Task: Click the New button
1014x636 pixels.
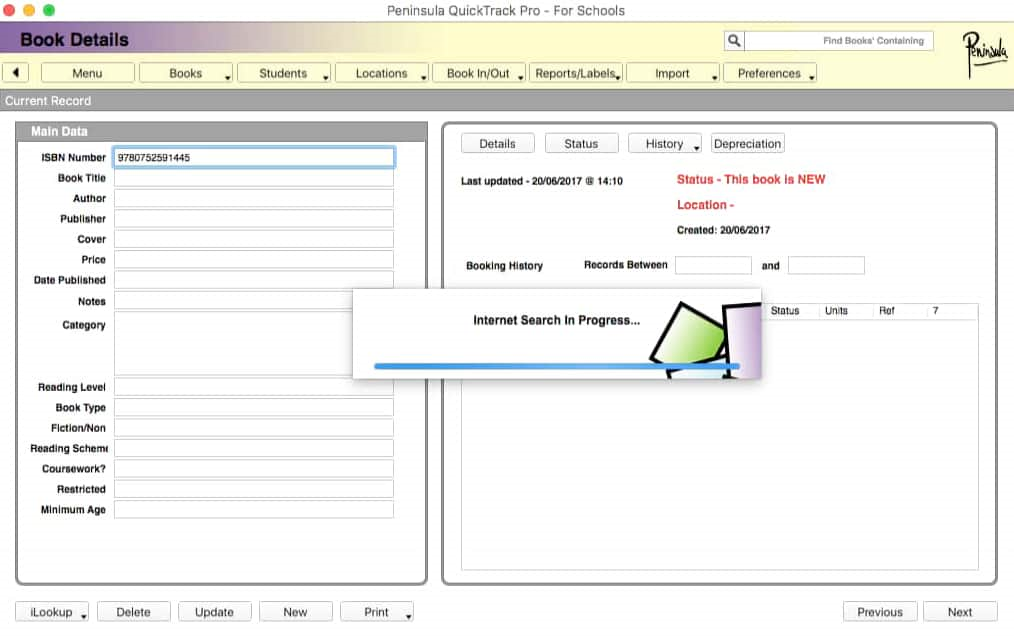Action: click(296, 612)
